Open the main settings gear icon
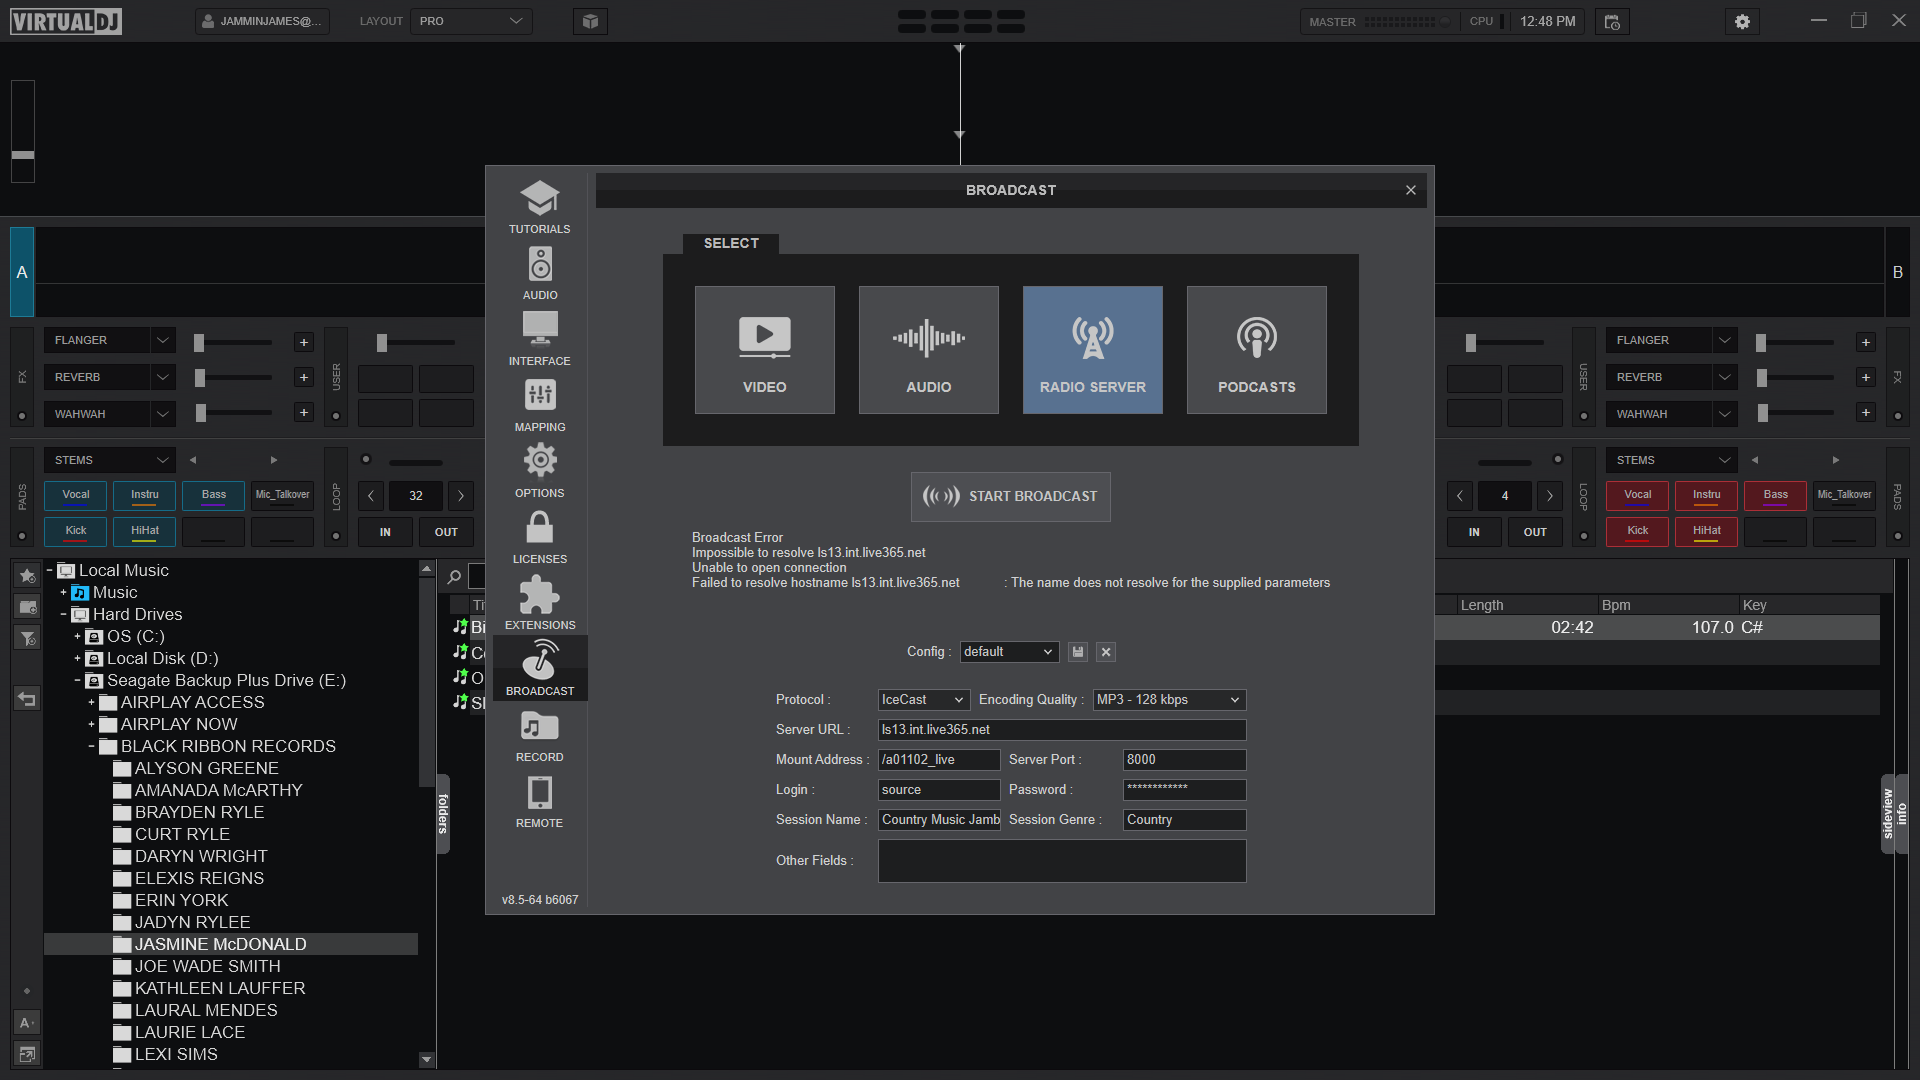The image size is (1920, 1080). 1742,21
